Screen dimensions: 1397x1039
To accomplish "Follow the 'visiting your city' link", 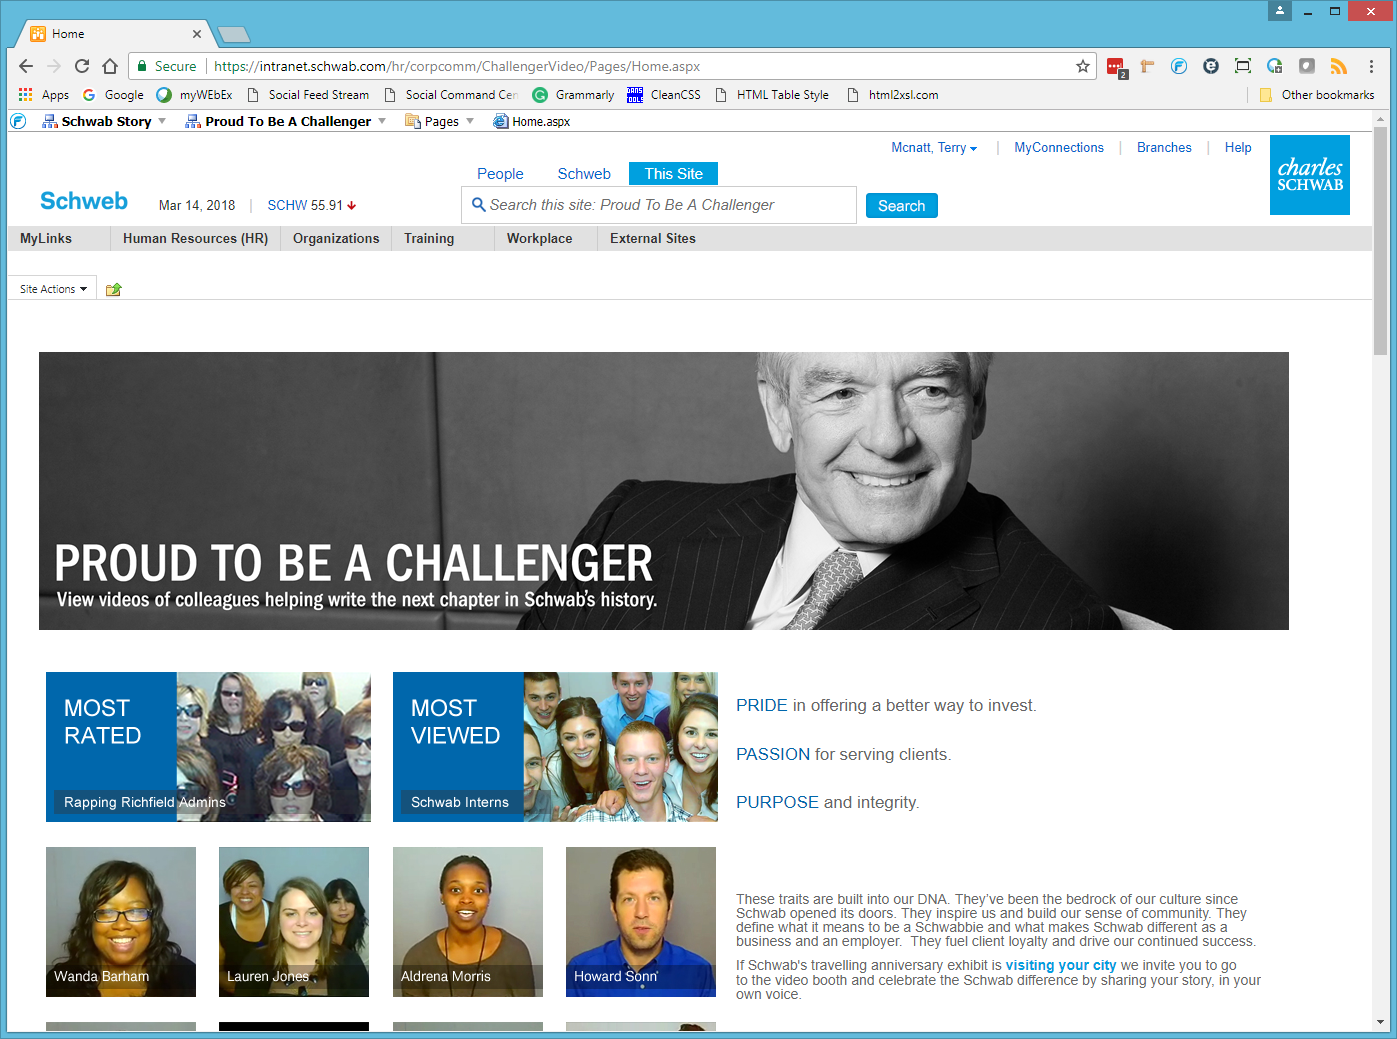I will point(1061,965).
